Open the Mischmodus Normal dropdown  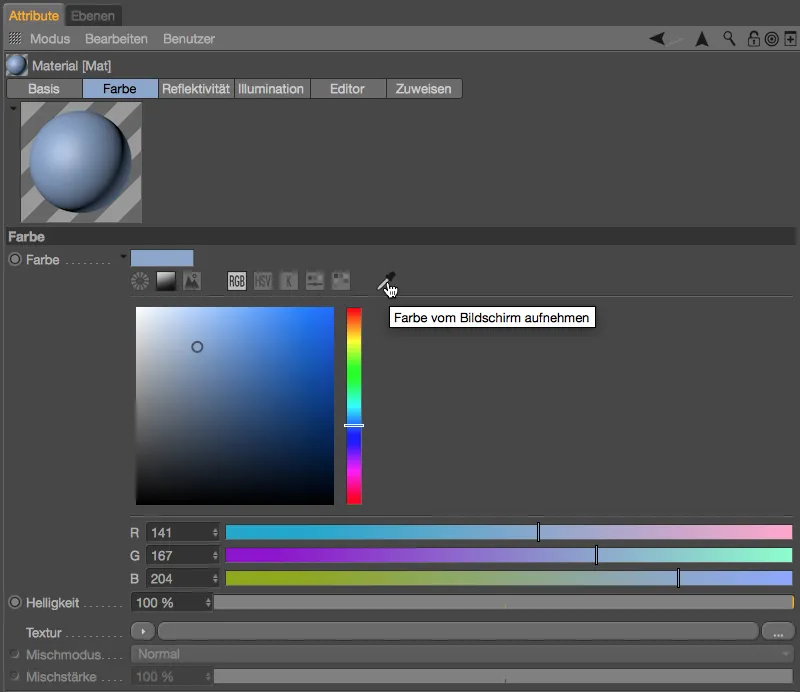(462, 654)
